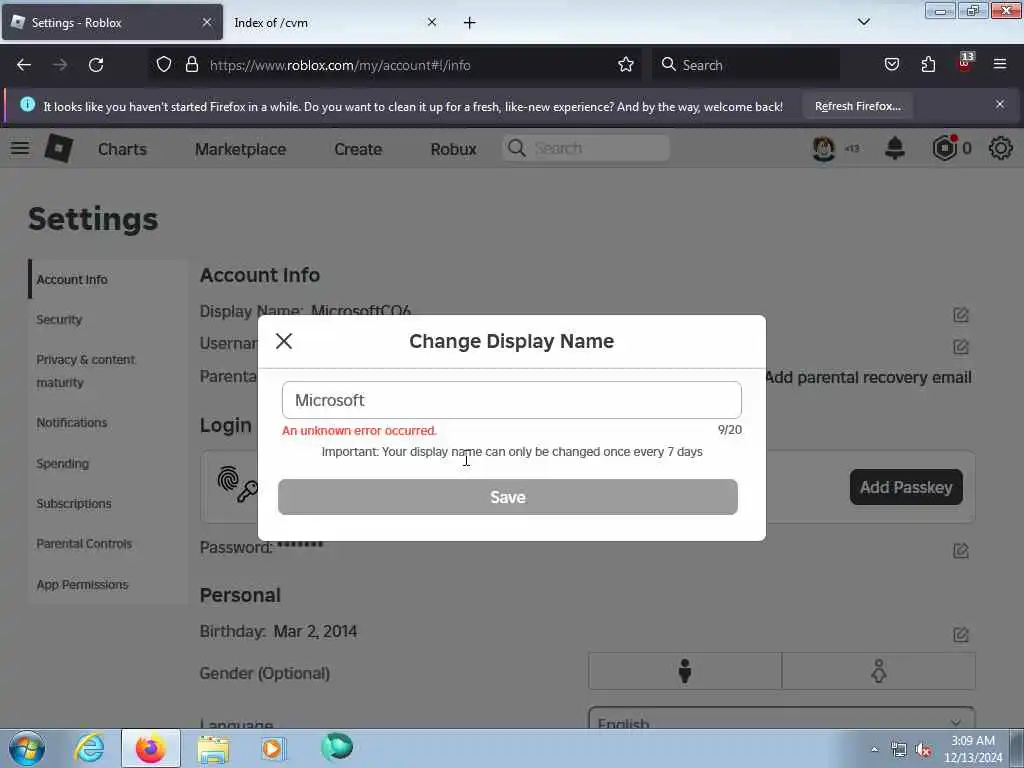Image resolution: width=1024 pixels, height=768 pixels.
Task: Open a new Firefox tab
Action: point(470,23)
